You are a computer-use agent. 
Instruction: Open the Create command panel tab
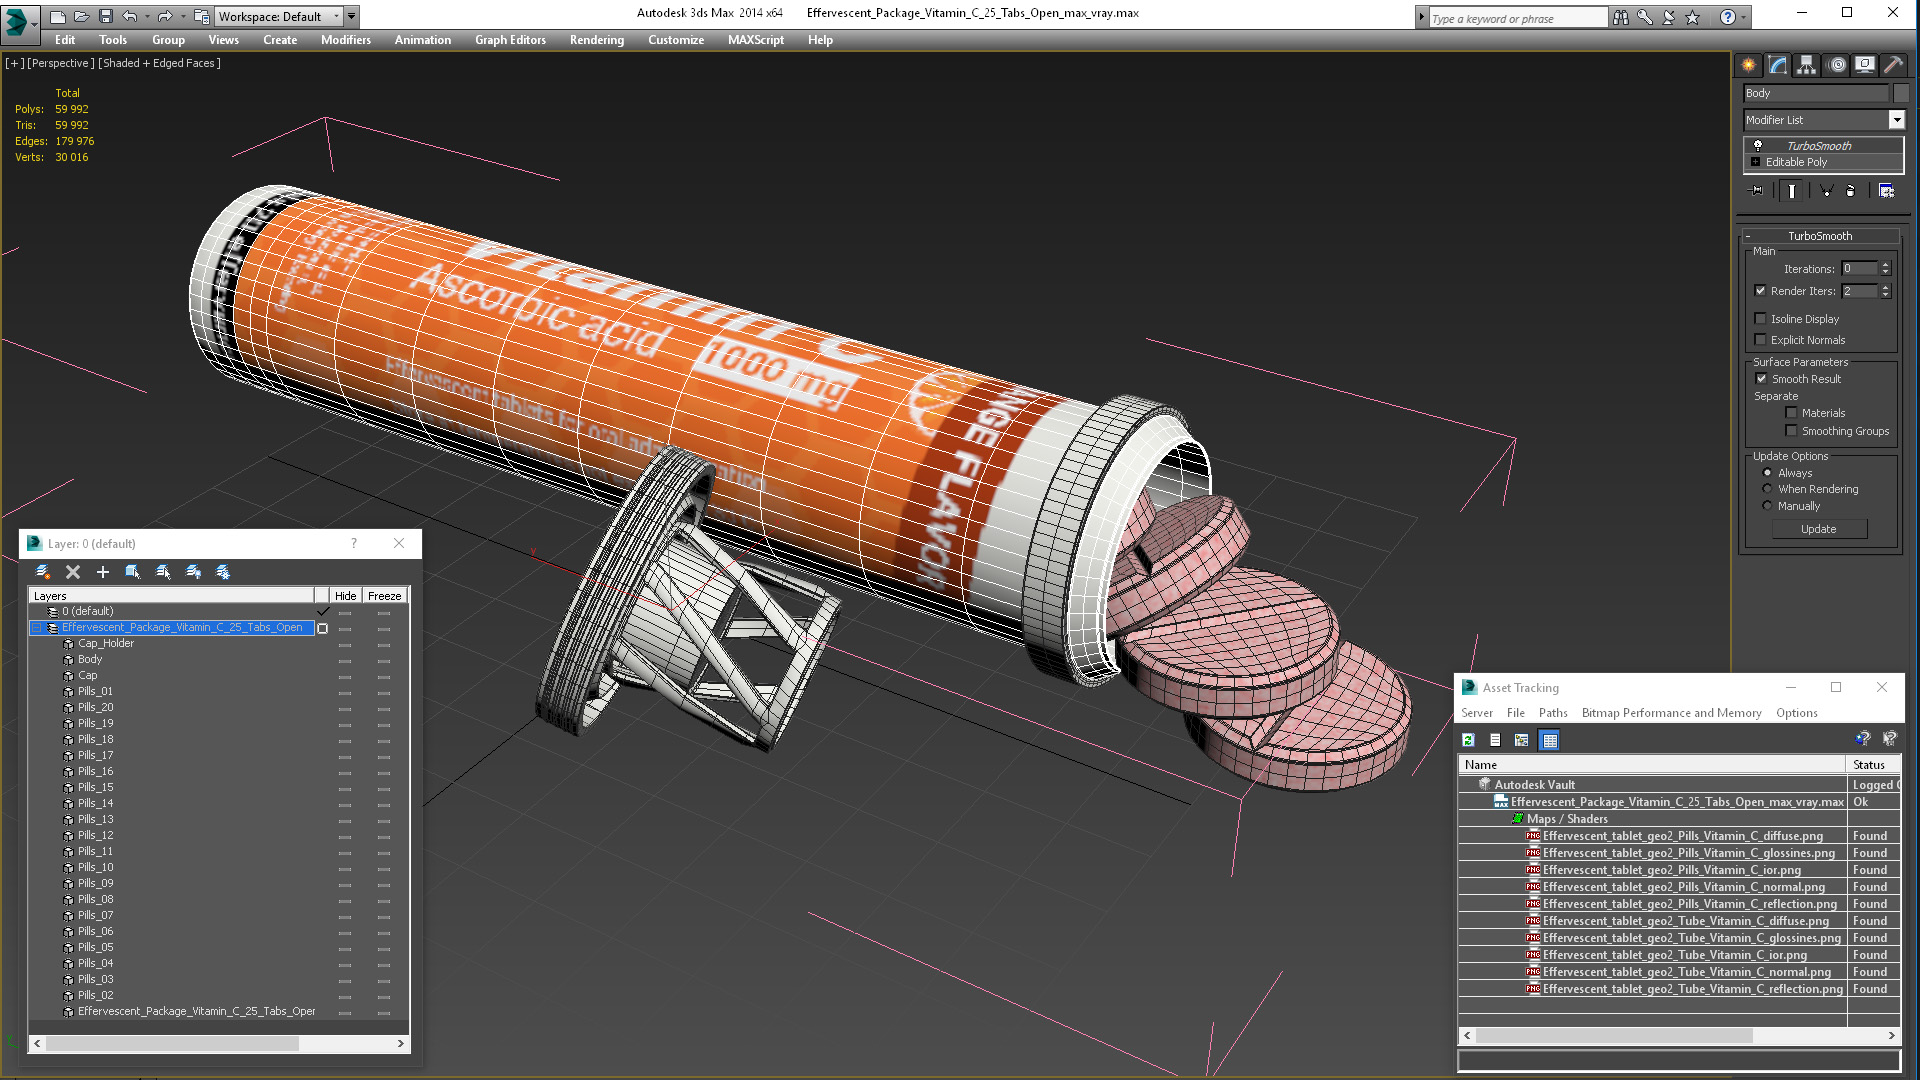[1748, 65]
